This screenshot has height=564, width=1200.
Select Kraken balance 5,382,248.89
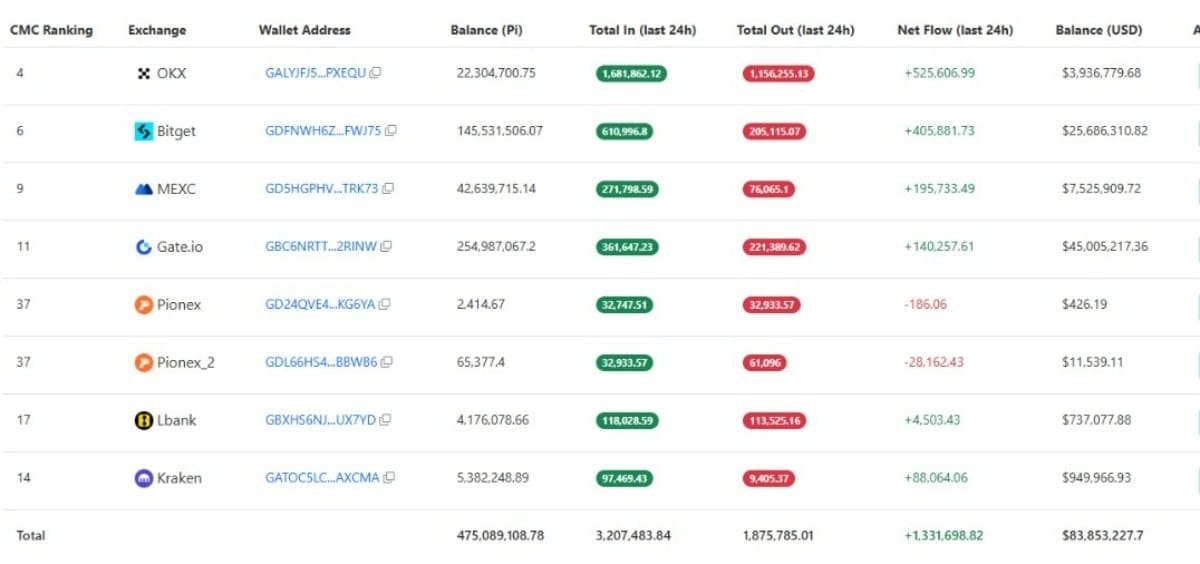[493, 478]
